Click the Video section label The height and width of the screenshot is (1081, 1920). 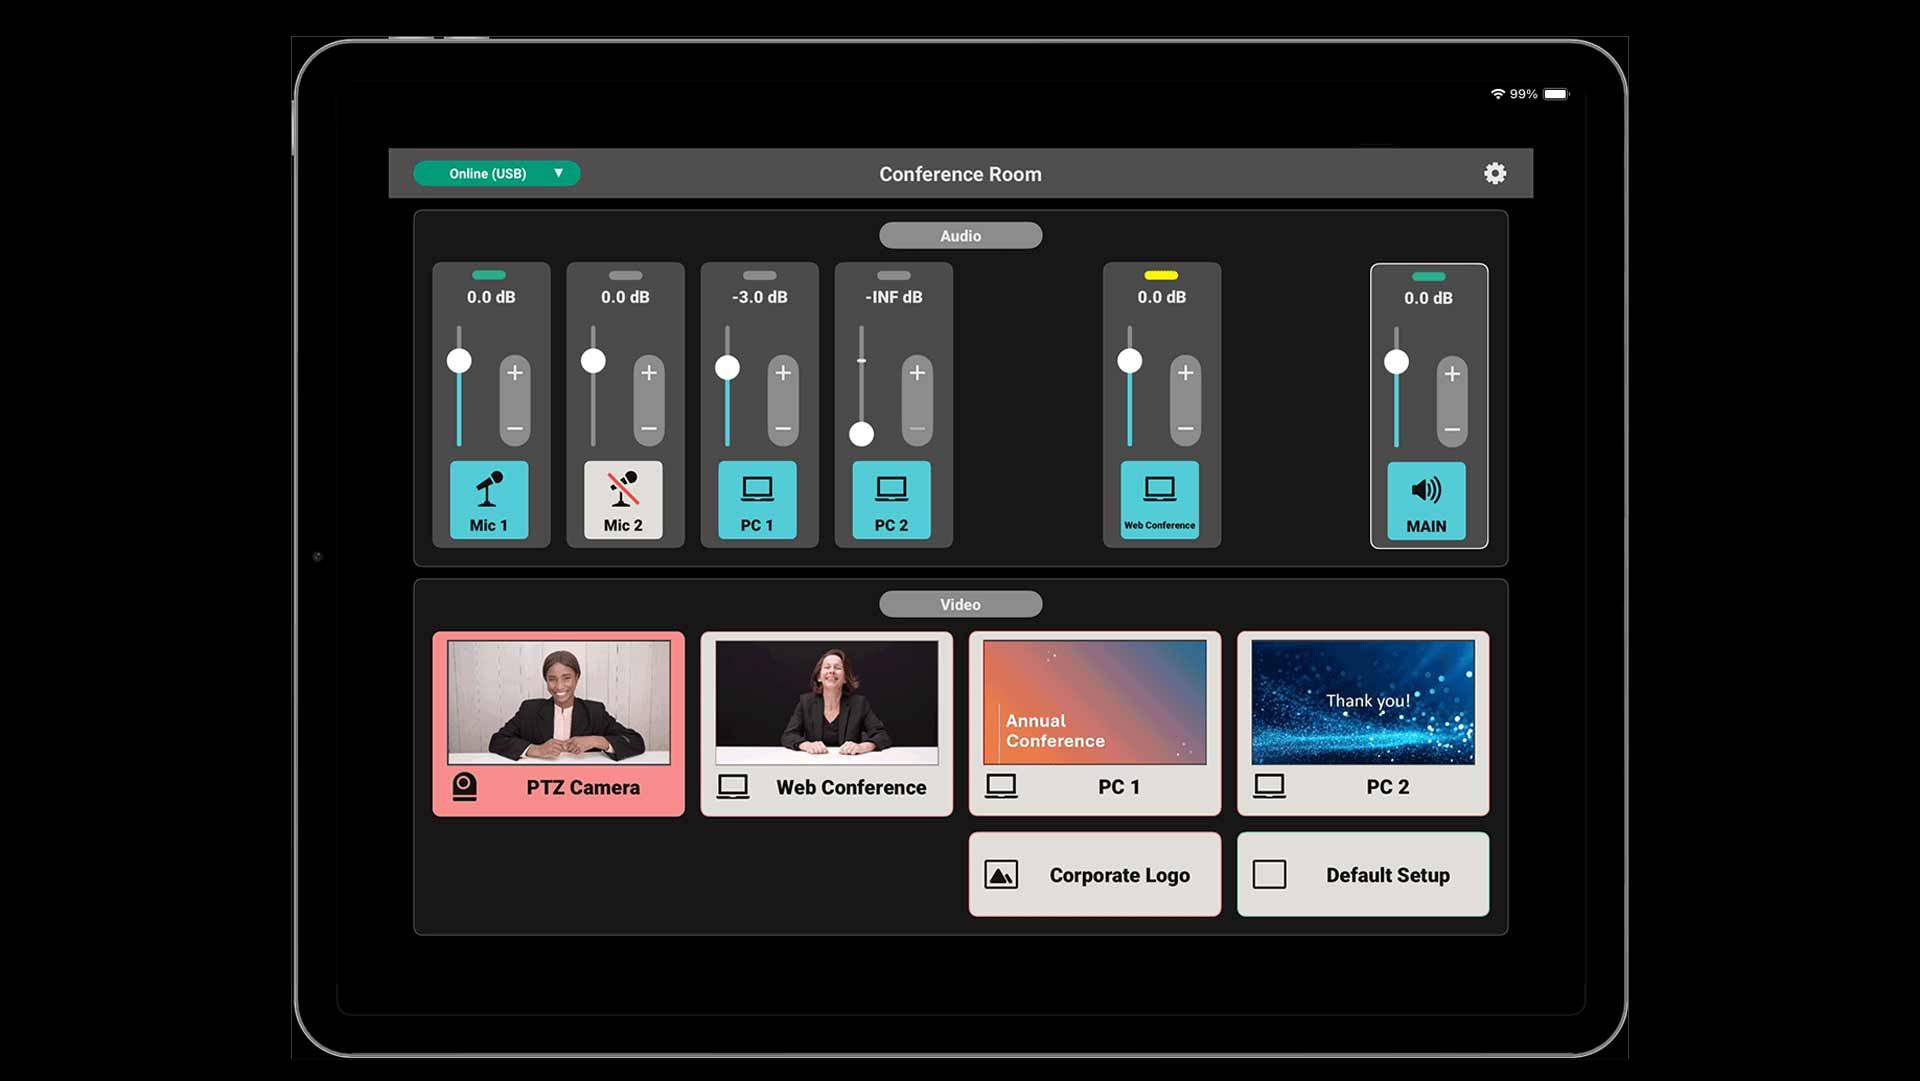coord(960,604)
